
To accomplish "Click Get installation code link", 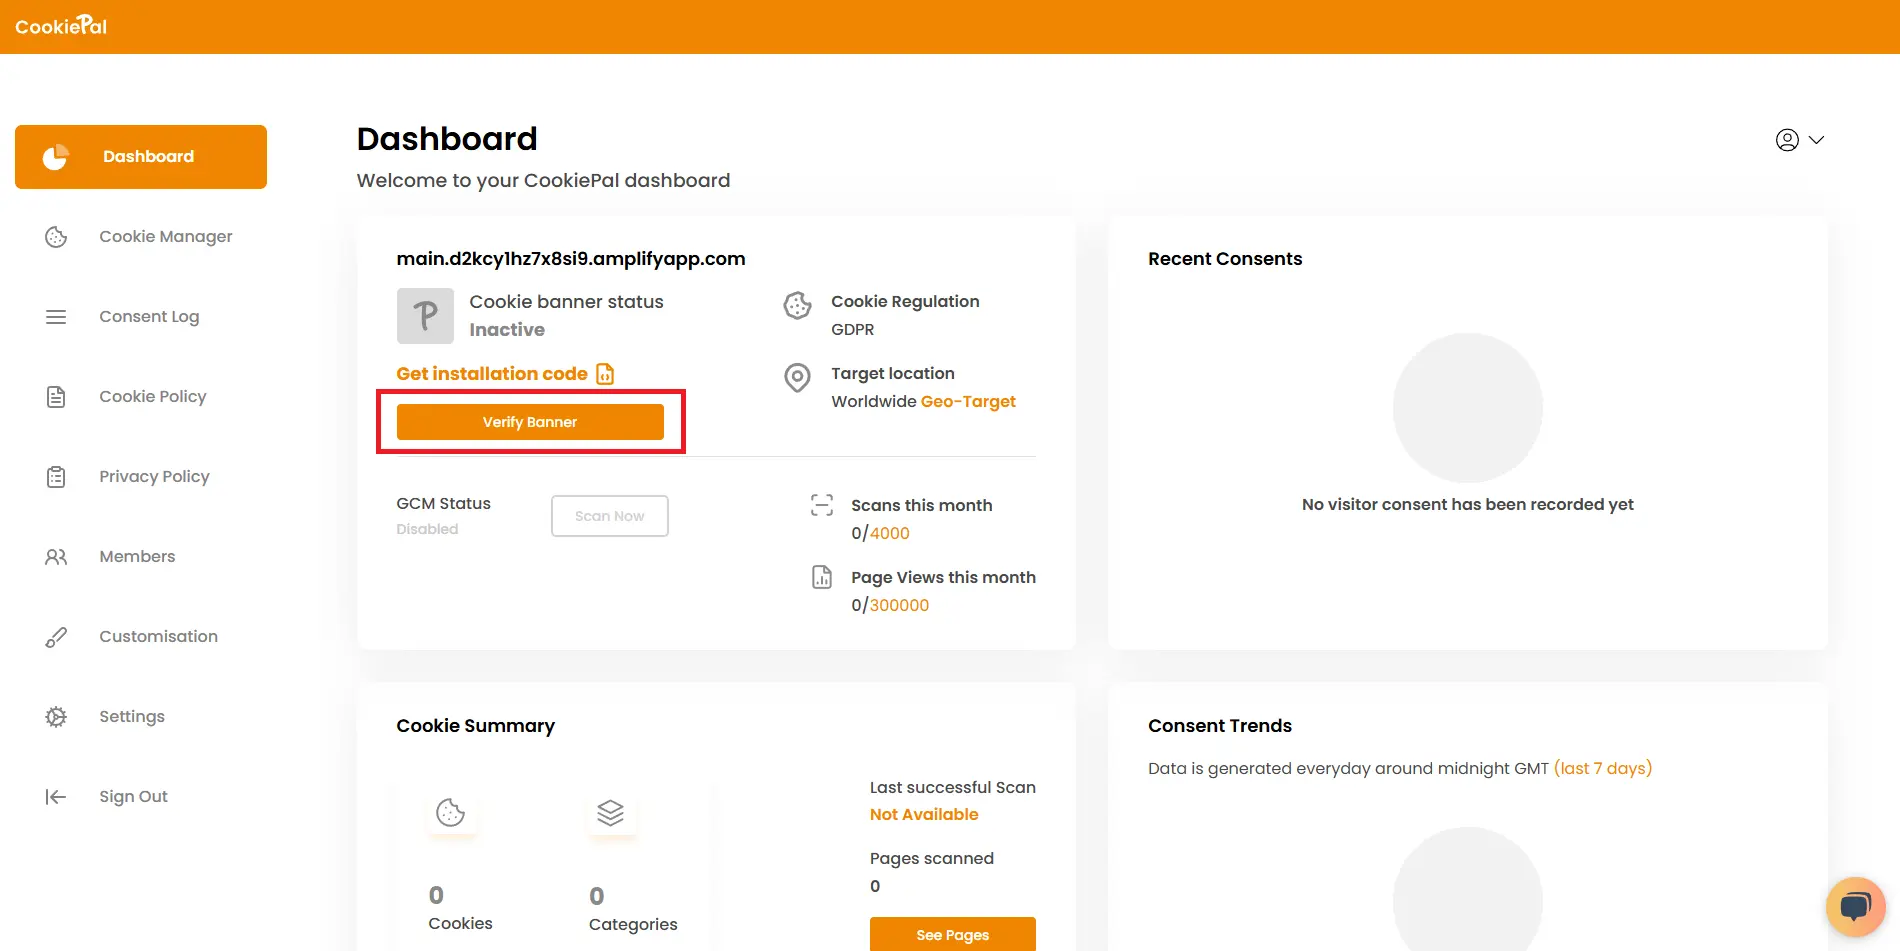I will click(x=491, y=373).
